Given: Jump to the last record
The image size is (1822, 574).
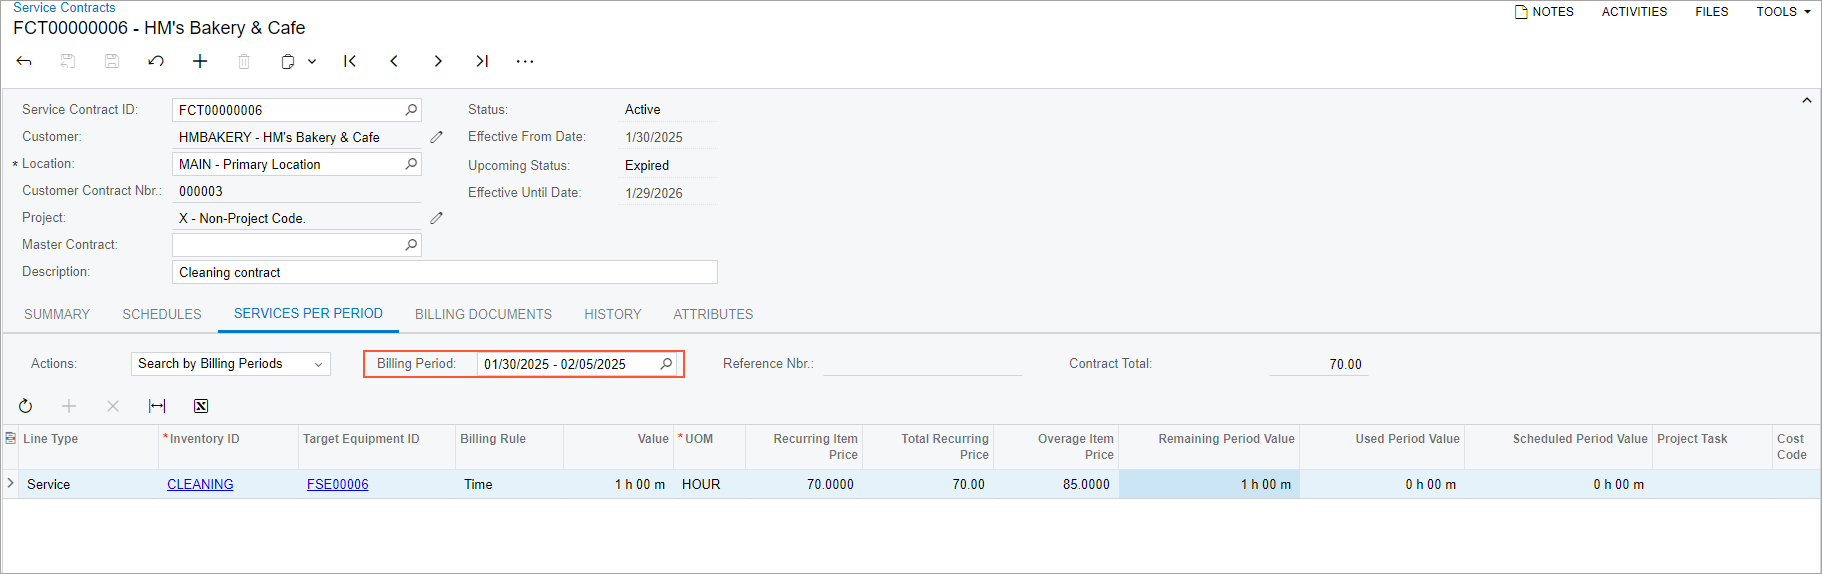Looking at the screenshot, I should click(482, 61).
